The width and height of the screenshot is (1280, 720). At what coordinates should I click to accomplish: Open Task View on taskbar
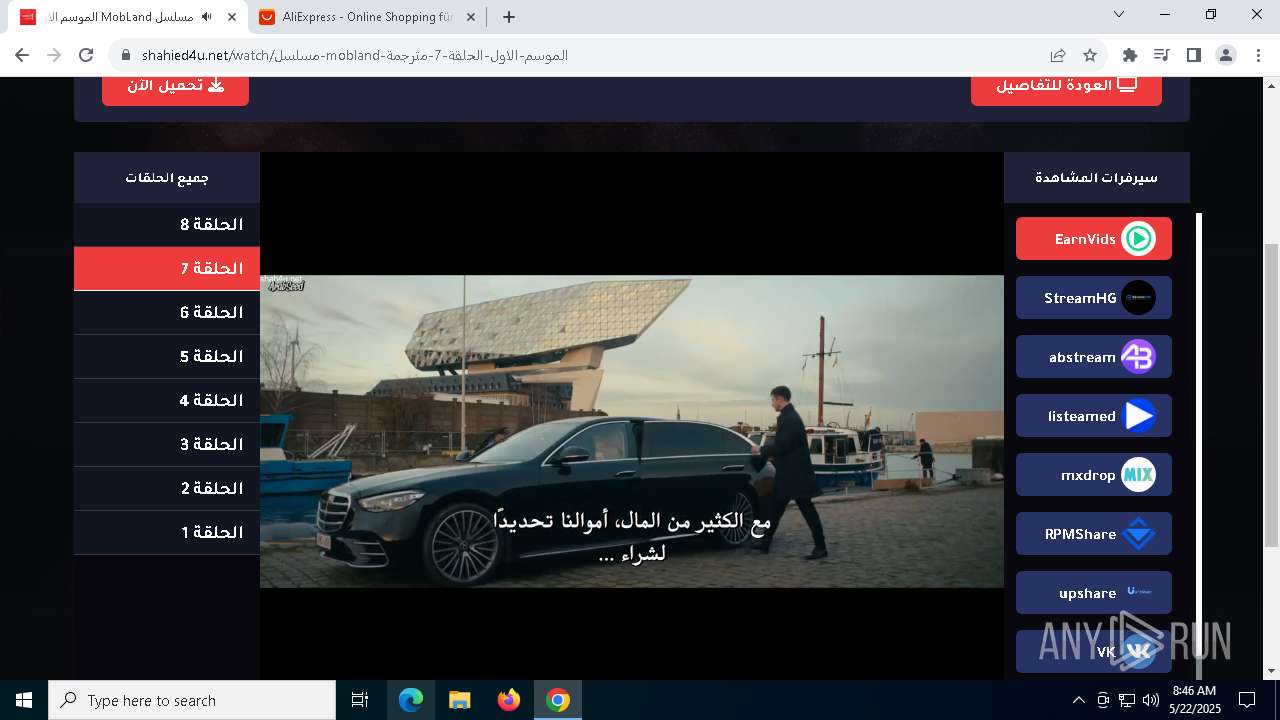coord(360,700)
